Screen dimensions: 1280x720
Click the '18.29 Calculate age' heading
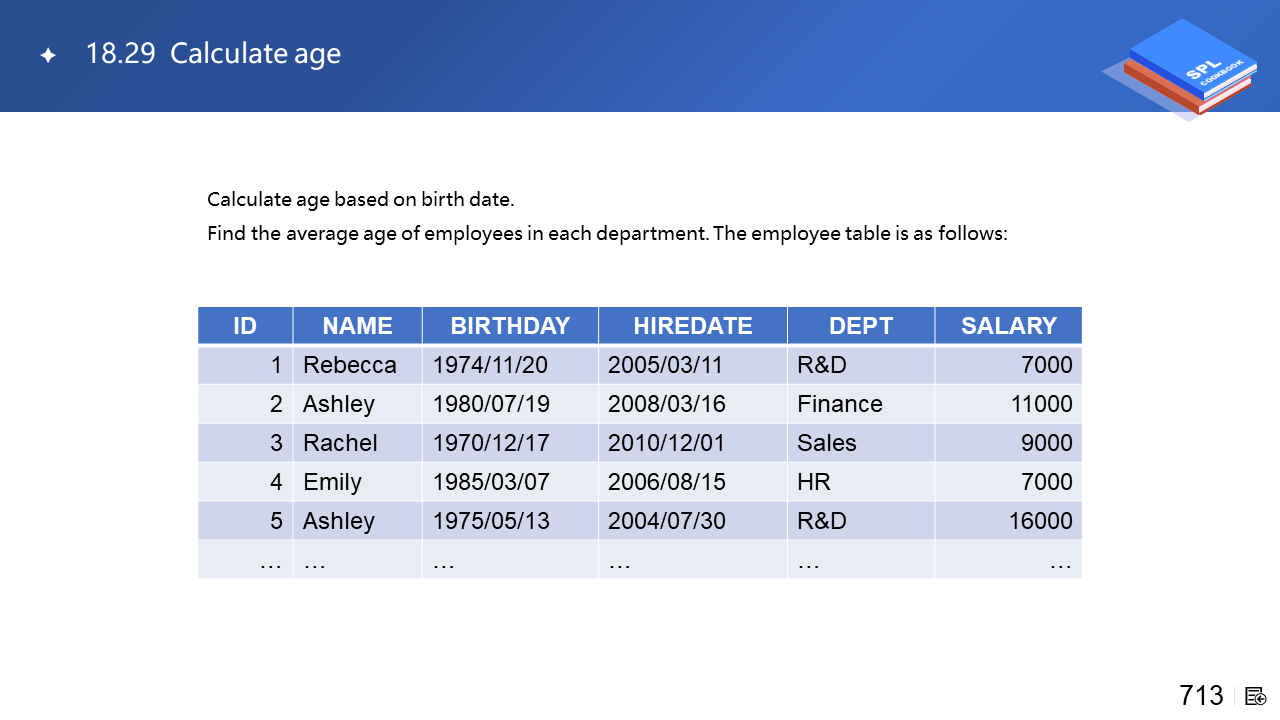(213, 54)
